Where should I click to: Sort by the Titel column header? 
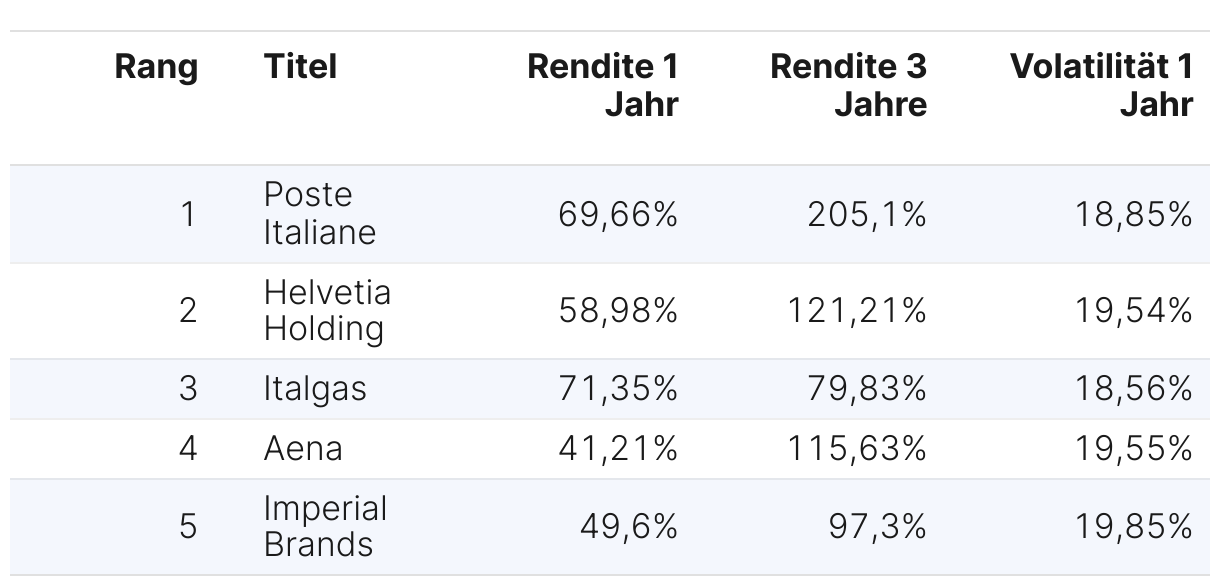300,68
